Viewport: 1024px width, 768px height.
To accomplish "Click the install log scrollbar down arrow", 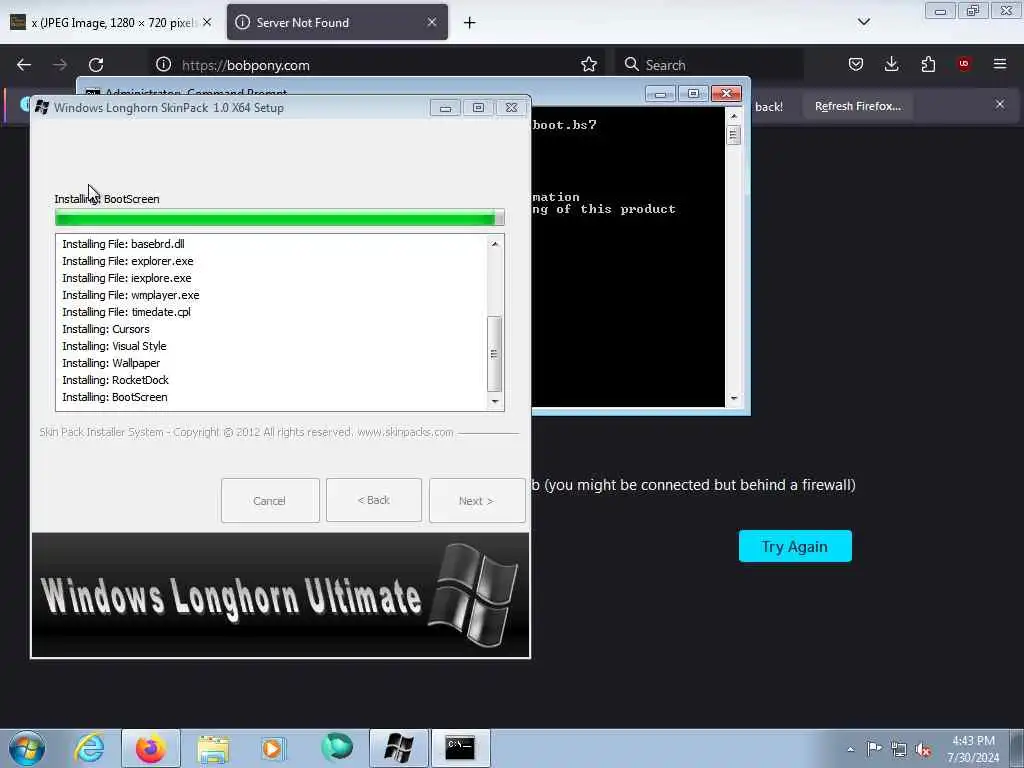I will 495,401.
